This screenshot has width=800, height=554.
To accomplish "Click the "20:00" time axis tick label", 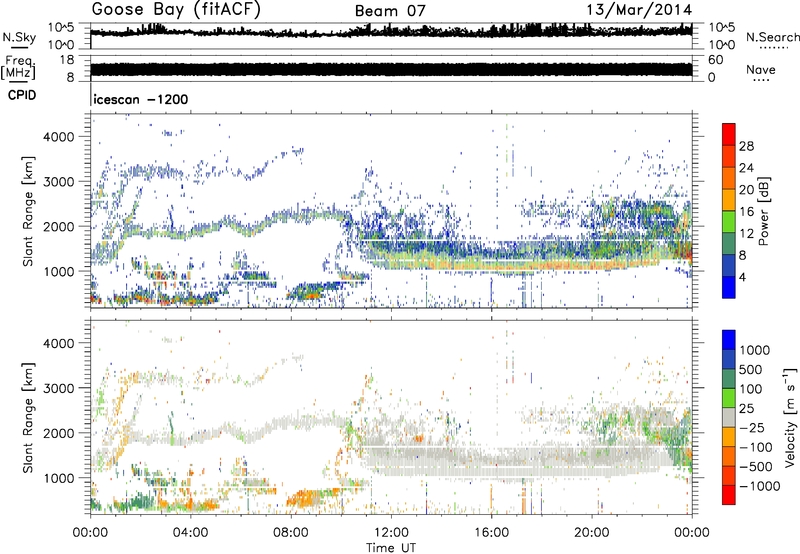I will tap(592, 533).
